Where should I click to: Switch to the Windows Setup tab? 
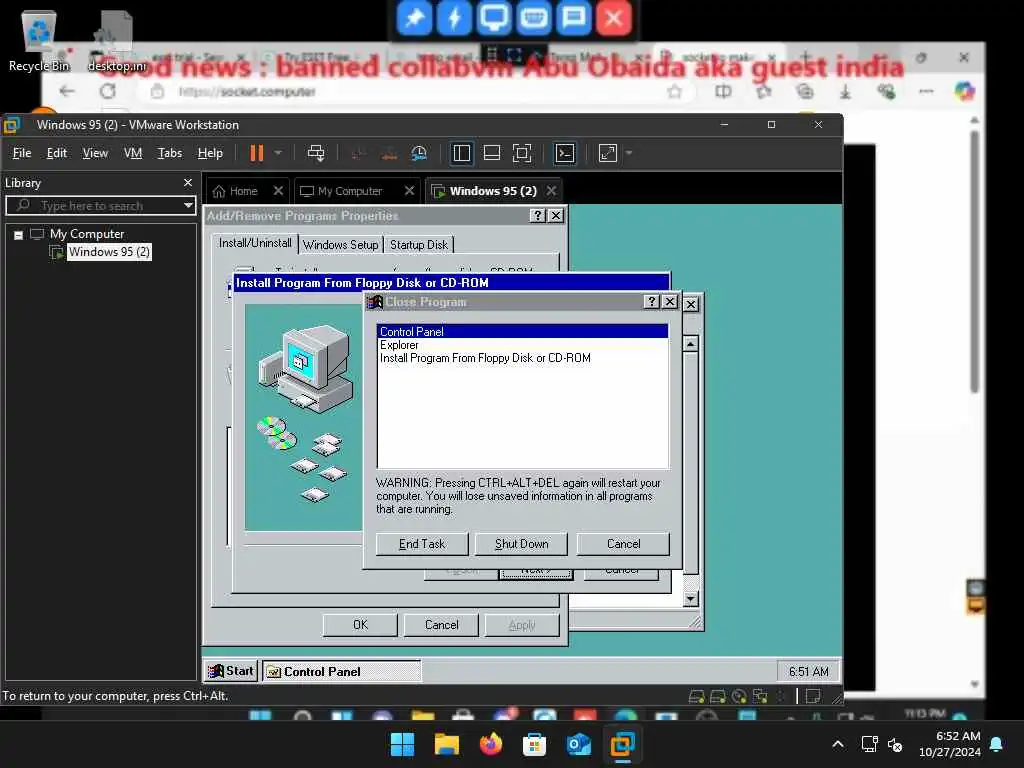point(340,245)
